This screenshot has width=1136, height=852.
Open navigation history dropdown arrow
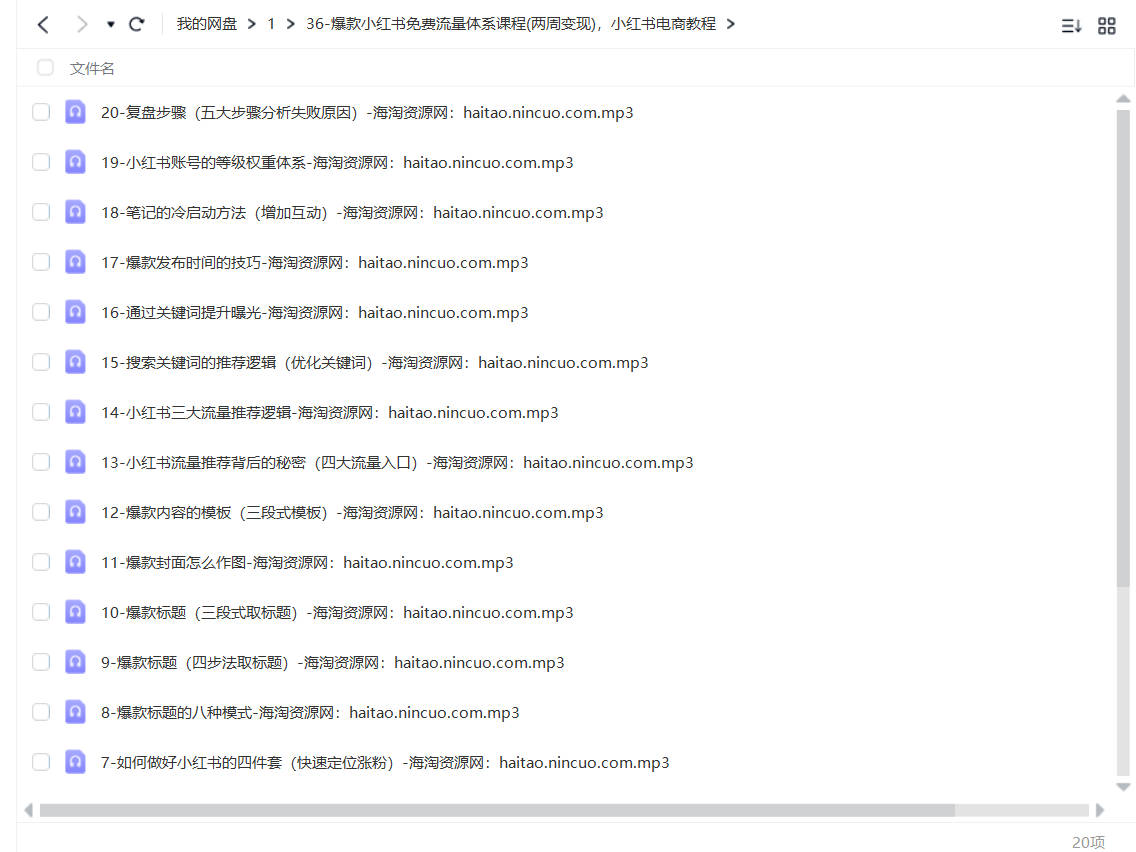click(110, 25)
